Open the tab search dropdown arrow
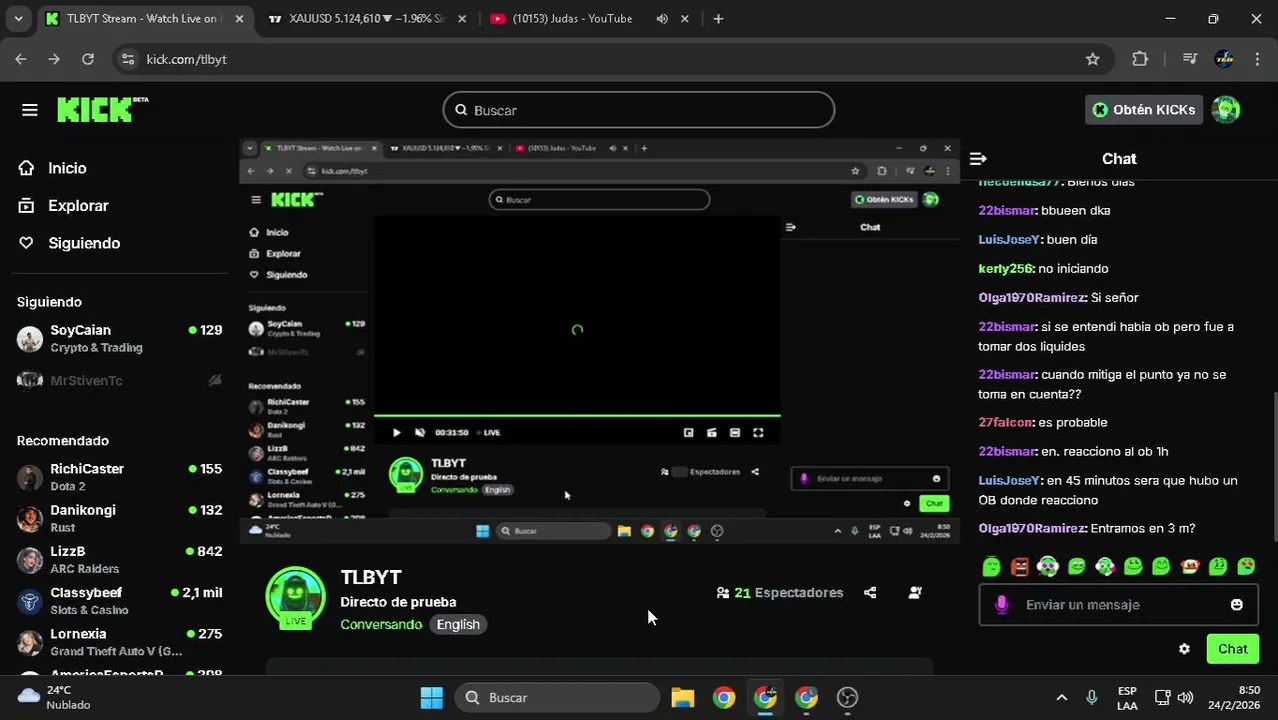Viewport: 1278px width, 720px height. [x=18, y=18]
